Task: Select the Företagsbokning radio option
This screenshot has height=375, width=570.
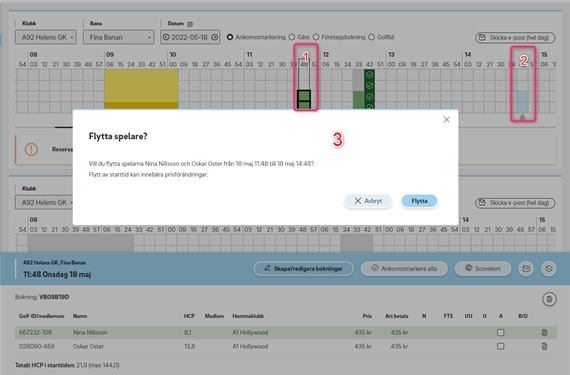Action: [x=316, y=37]
